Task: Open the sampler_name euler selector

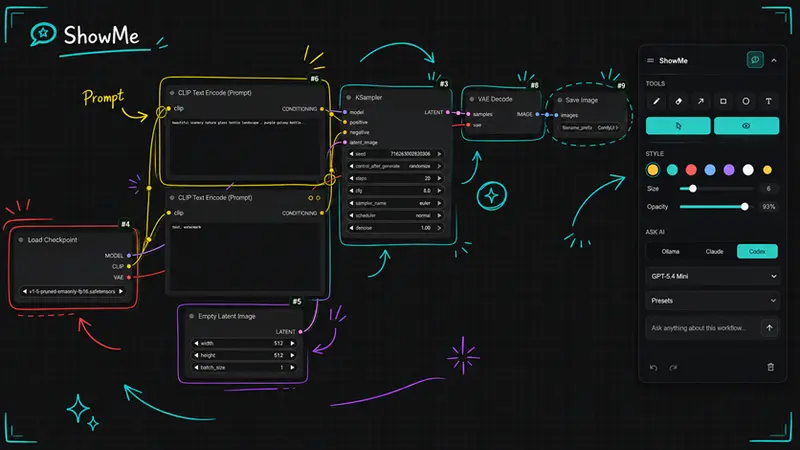Action: click(395, 203)
